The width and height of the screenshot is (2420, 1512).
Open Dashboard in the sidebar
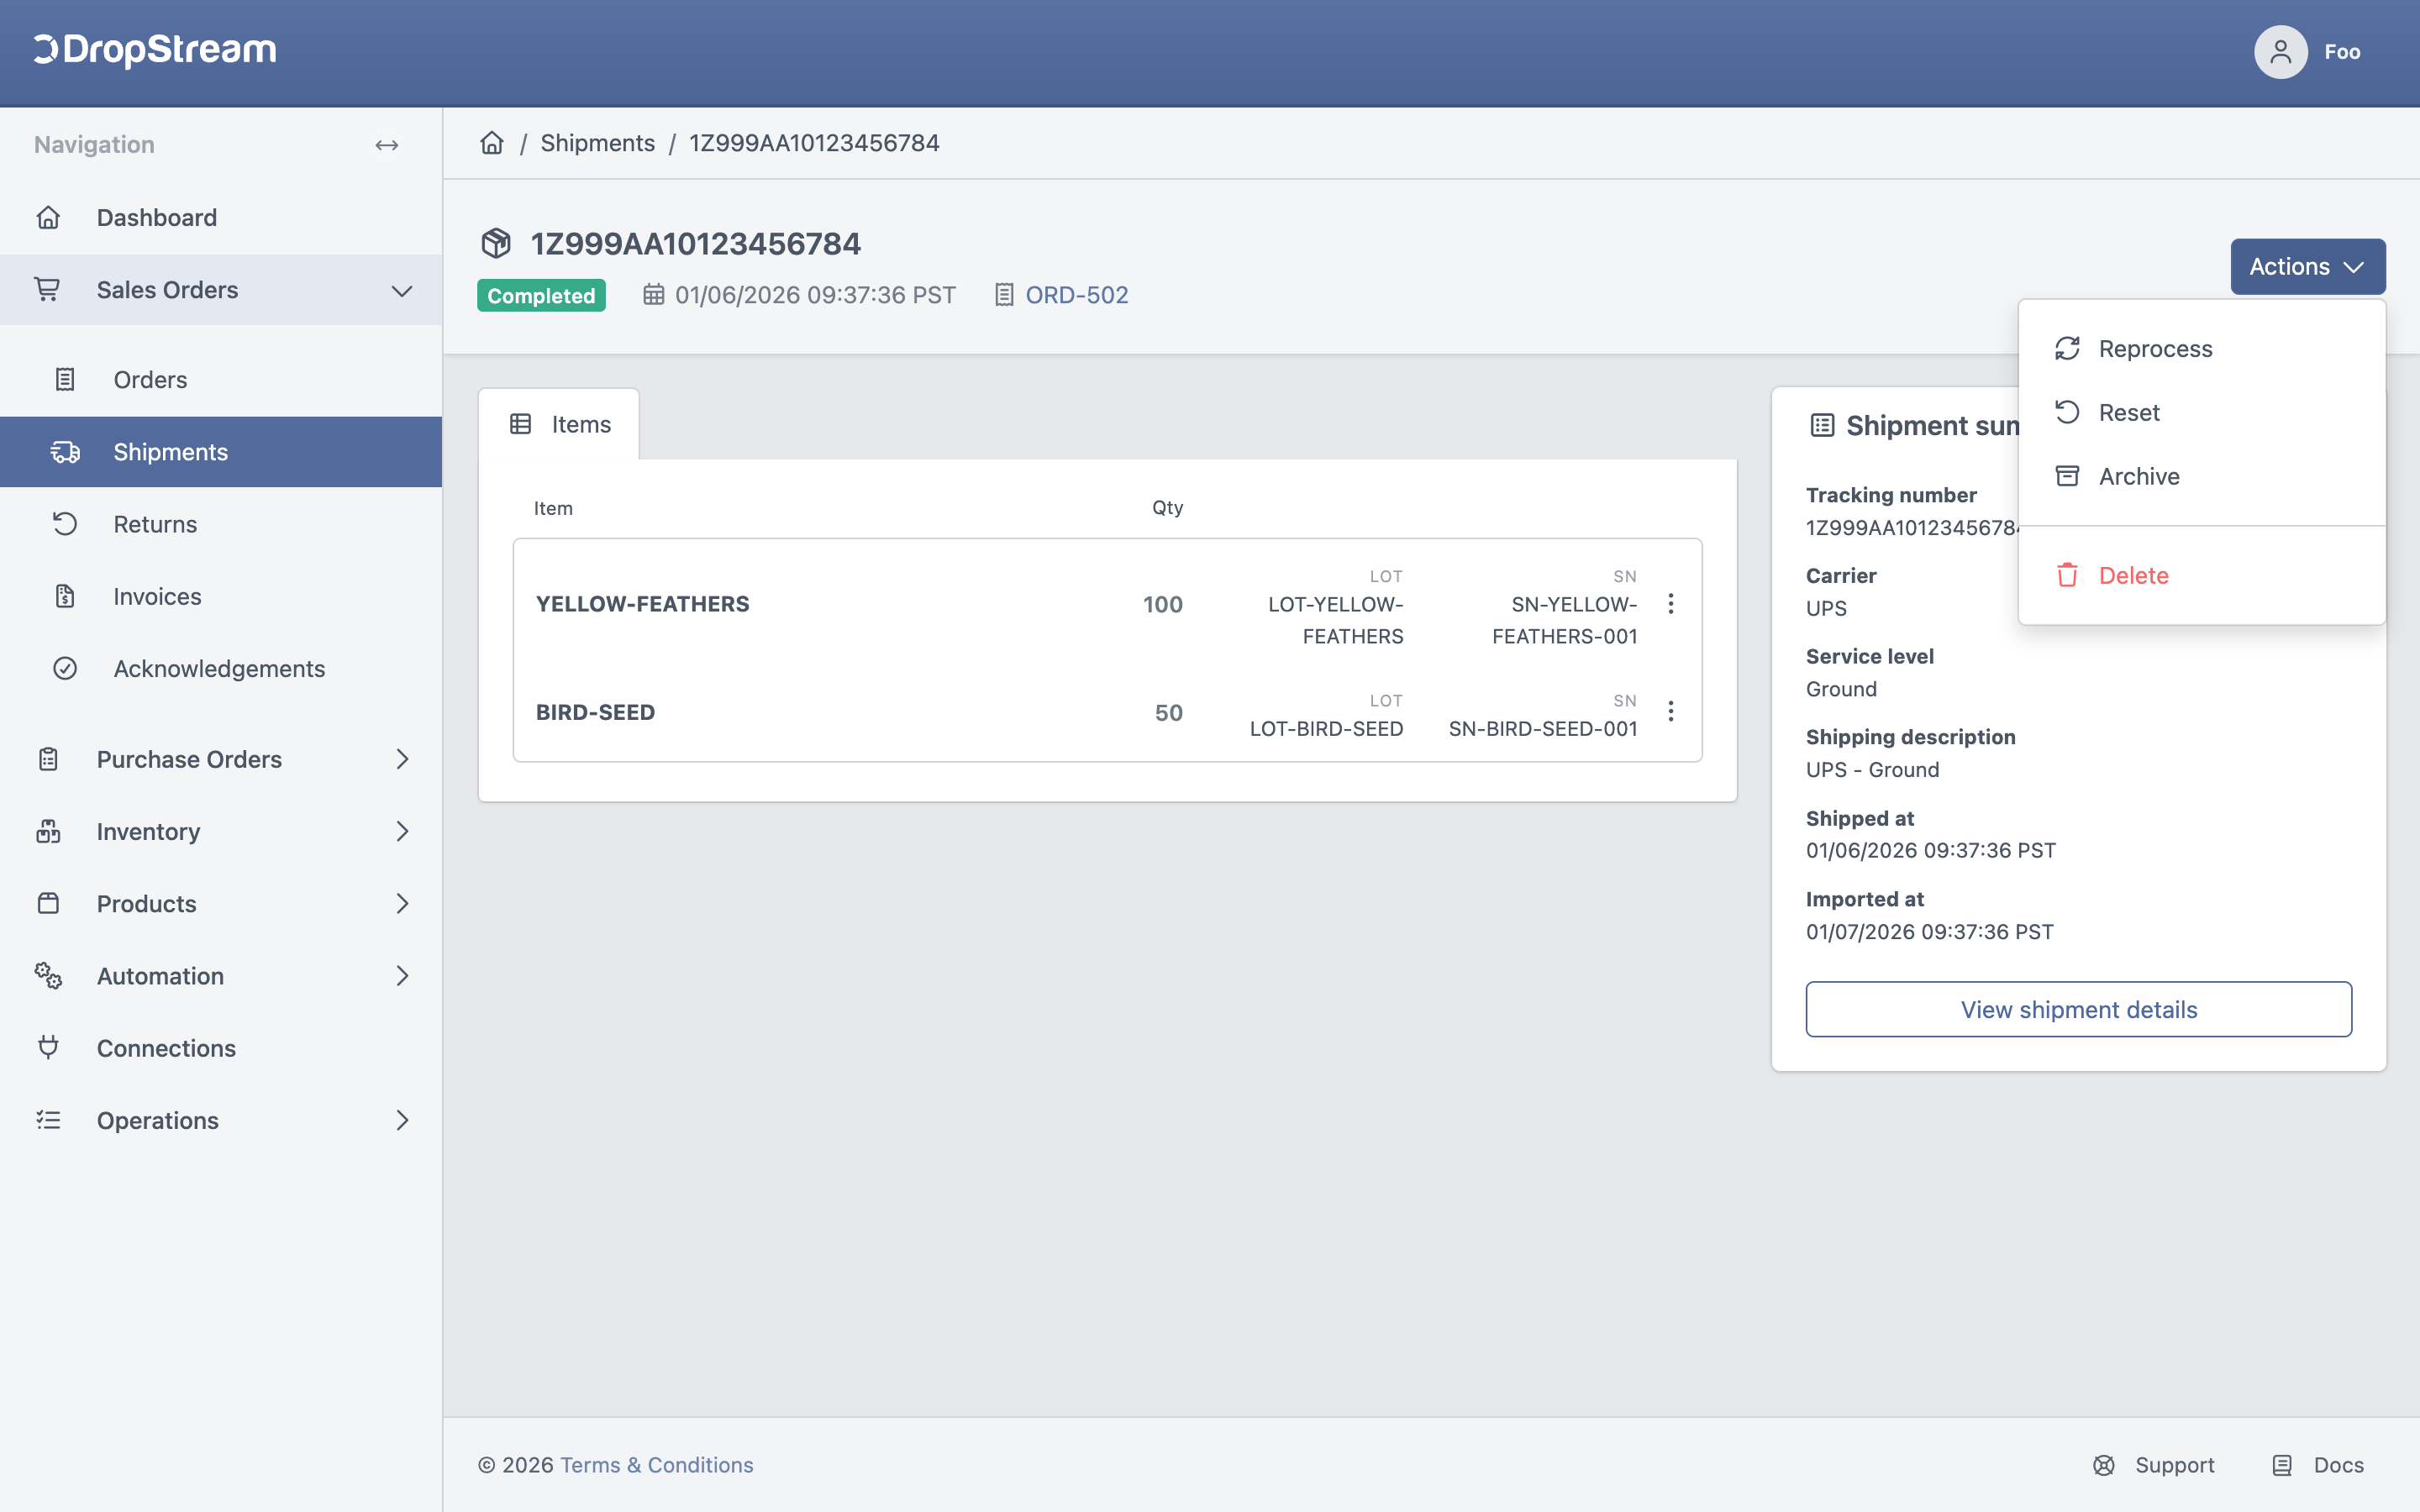click(x=221, y=218)
